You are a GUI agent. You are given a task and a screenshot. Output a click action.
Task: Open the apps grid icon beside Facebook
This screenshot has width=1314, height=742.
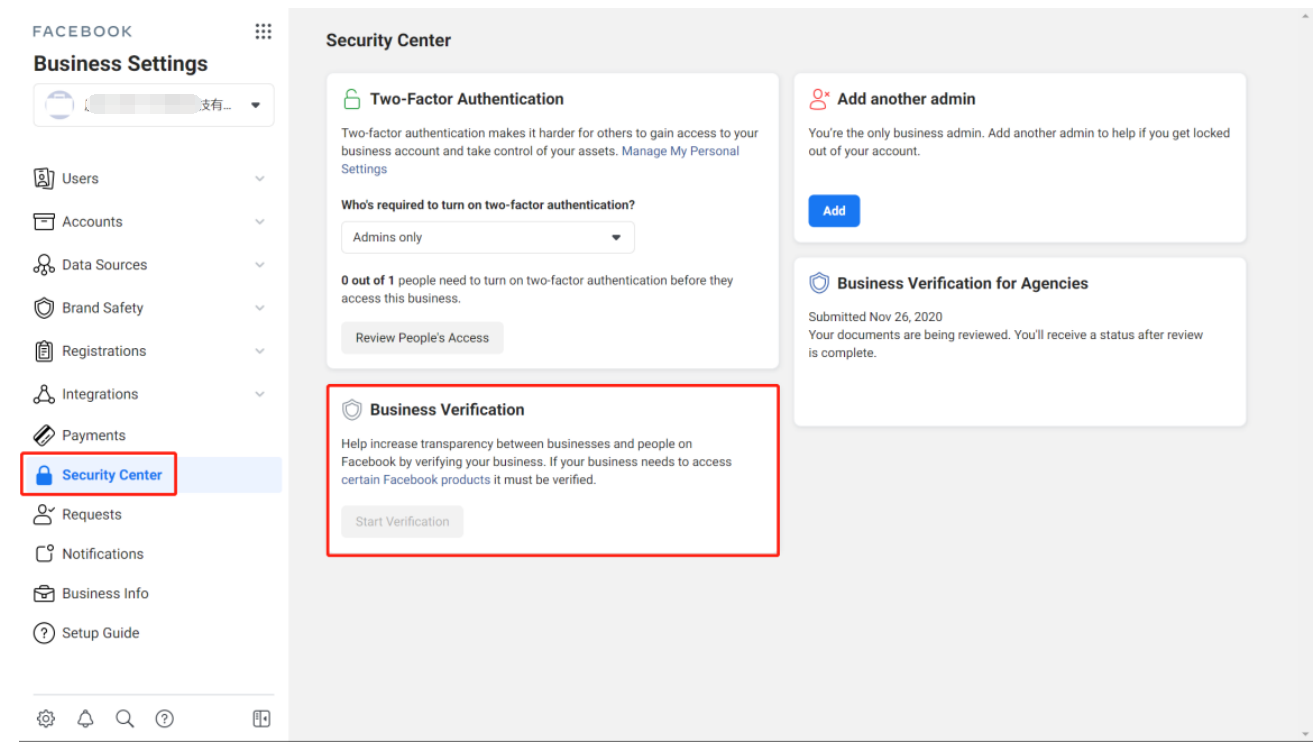(263, 32)
